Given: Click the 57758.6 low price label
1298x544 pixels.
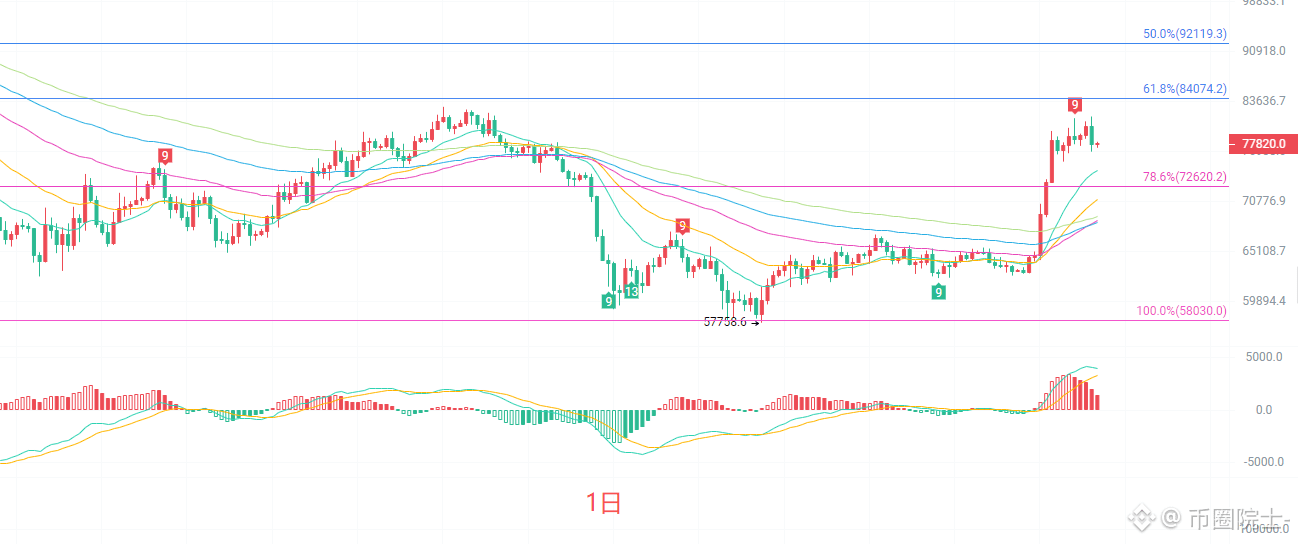Looking at the screenshot, I should pos(726,322).
